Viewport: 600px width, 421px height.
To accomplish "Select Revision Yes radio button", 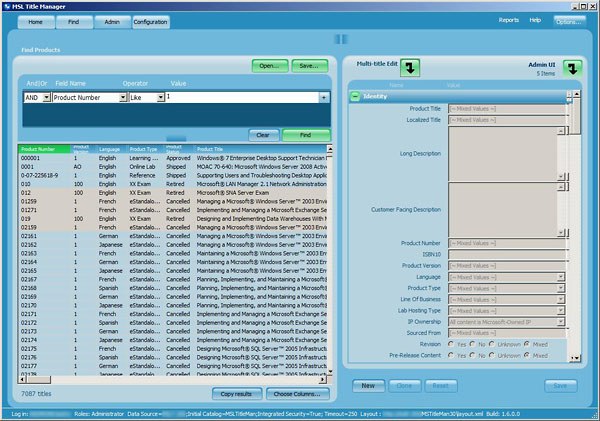I will 451,344.
